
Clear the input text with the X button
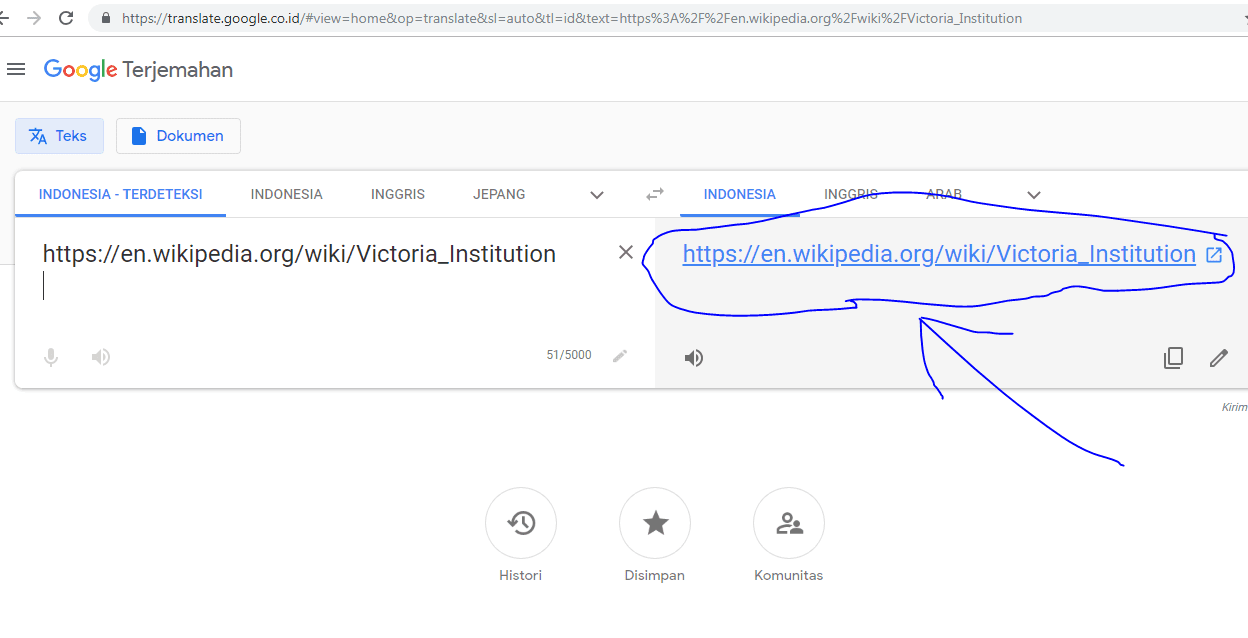tap(626, 252)
